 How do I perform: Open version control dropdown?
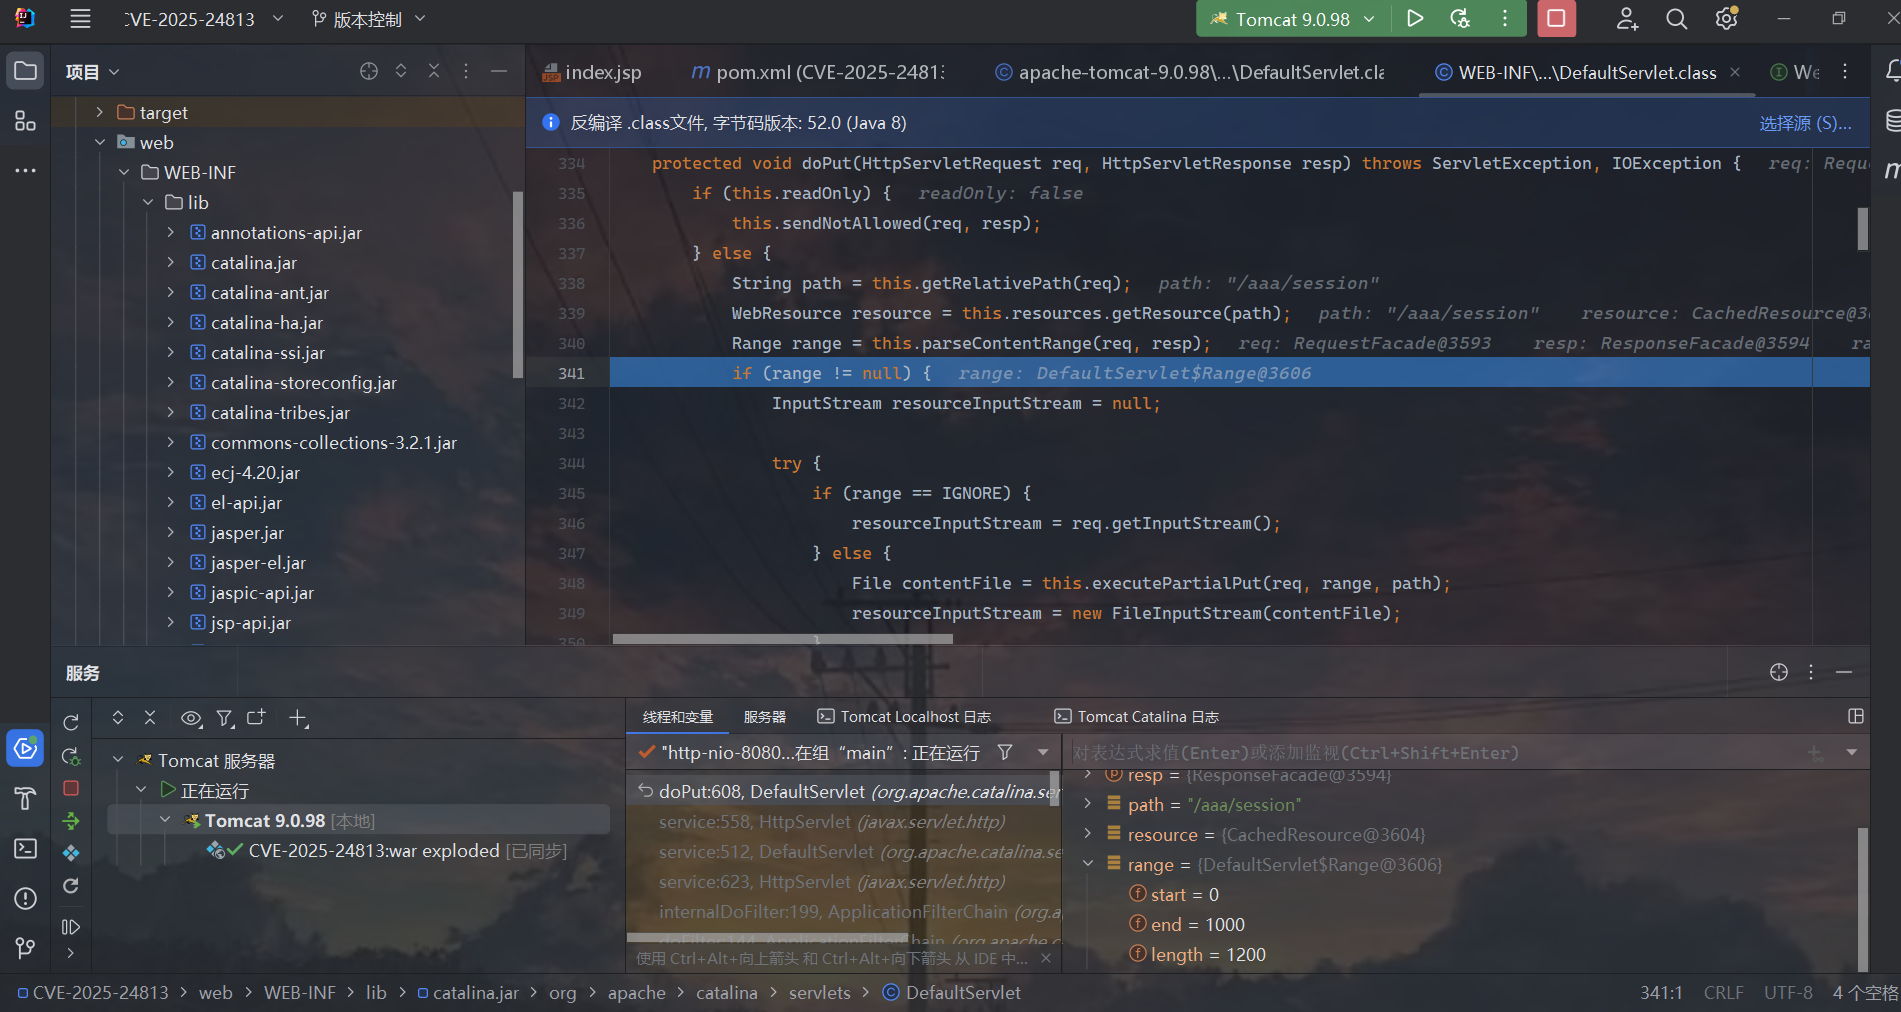(368, 19)
